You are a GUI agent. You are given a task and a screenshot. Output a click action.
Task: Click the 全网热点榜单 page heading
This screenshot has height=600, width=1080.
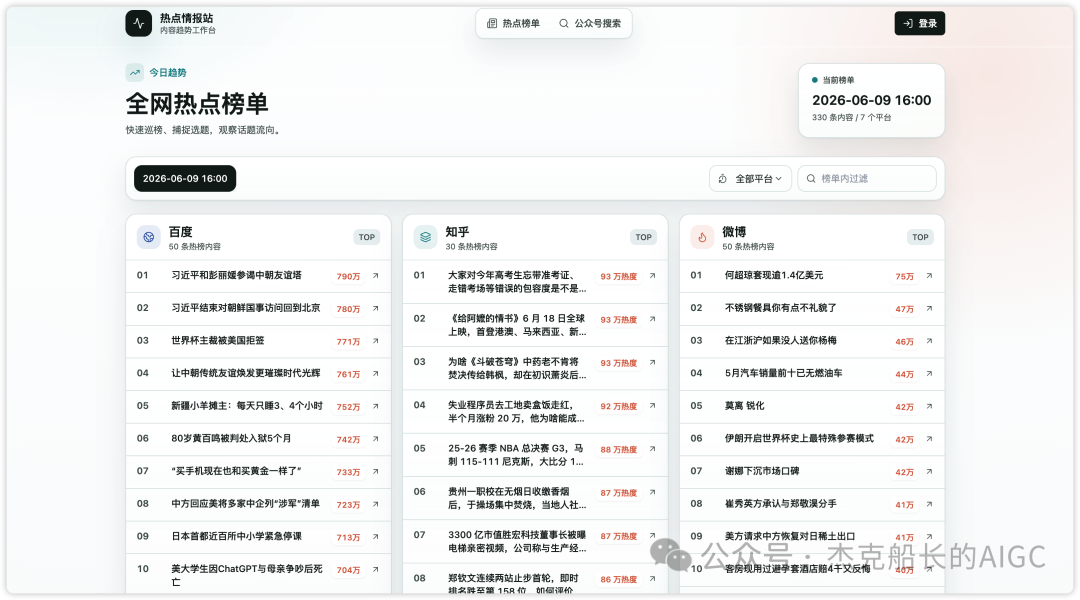(197, 104)
